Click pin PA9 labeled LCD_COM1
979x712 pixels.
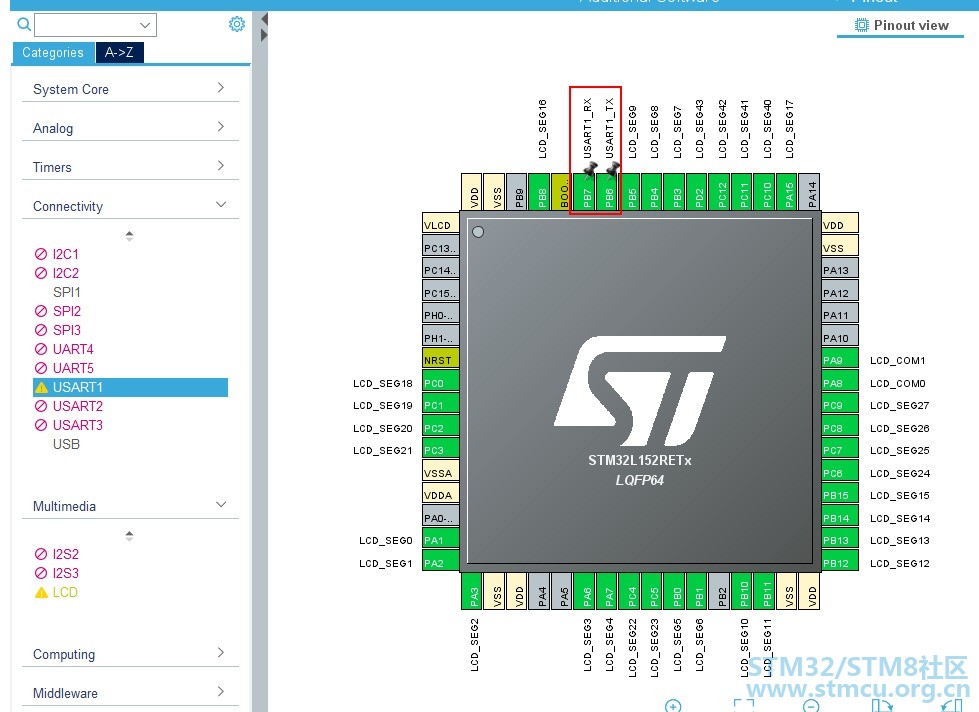point(840,360)
